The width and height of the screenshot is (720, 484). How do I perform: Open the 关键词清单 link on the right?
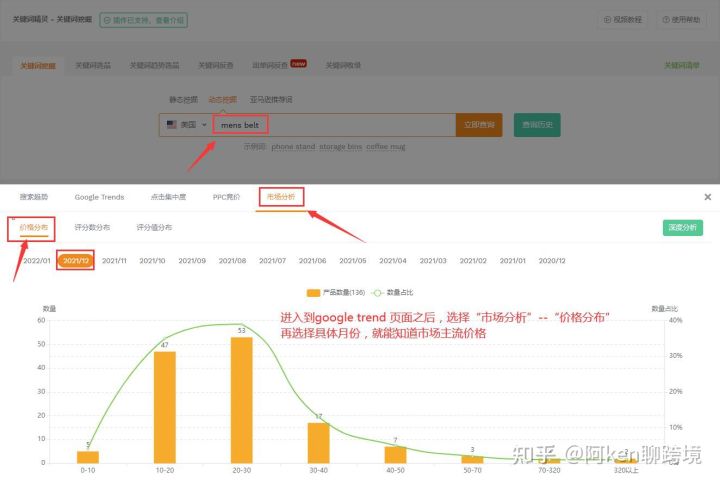click(x=682, y=65)
